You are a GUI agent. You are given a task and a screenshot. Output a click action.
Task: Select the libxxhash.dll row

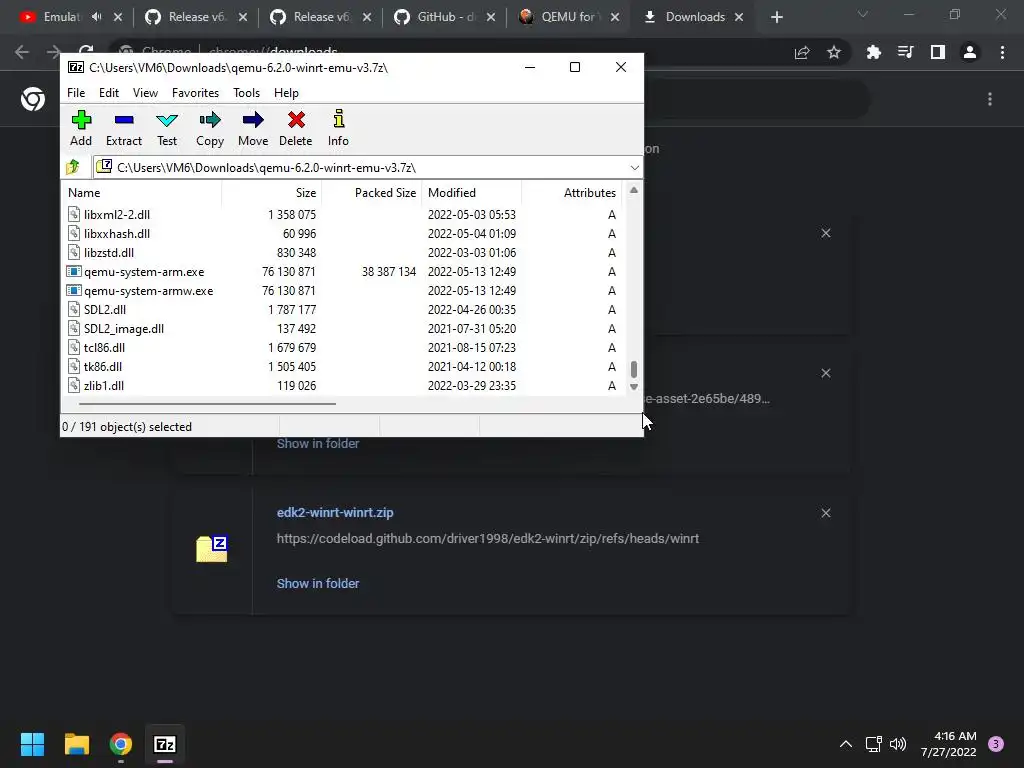click(x=344, y=233)
